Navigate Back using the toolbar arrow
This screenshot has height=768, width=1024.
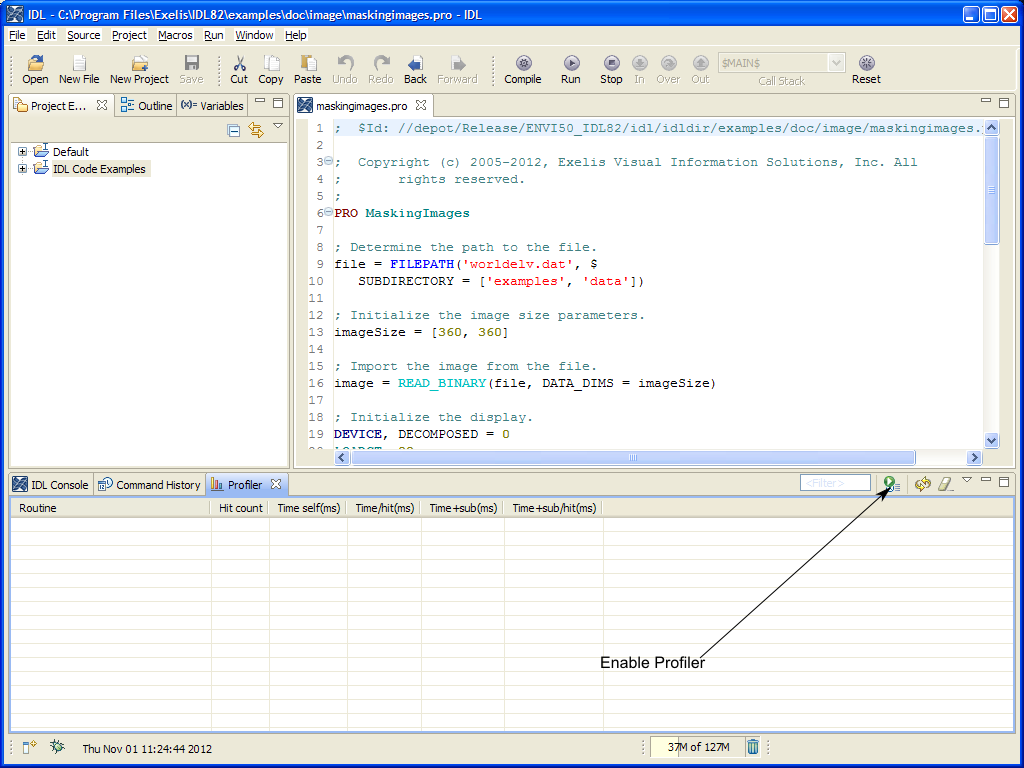[x=415, y=70]
